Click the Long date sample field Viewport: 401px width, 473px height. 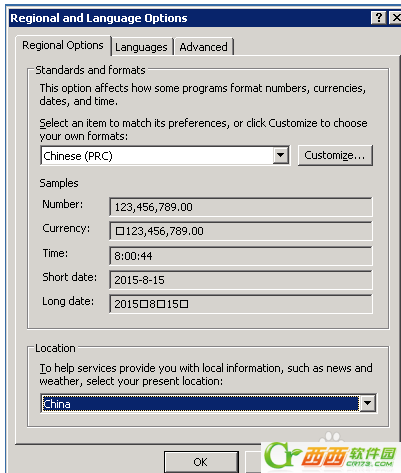coord(240,304)
